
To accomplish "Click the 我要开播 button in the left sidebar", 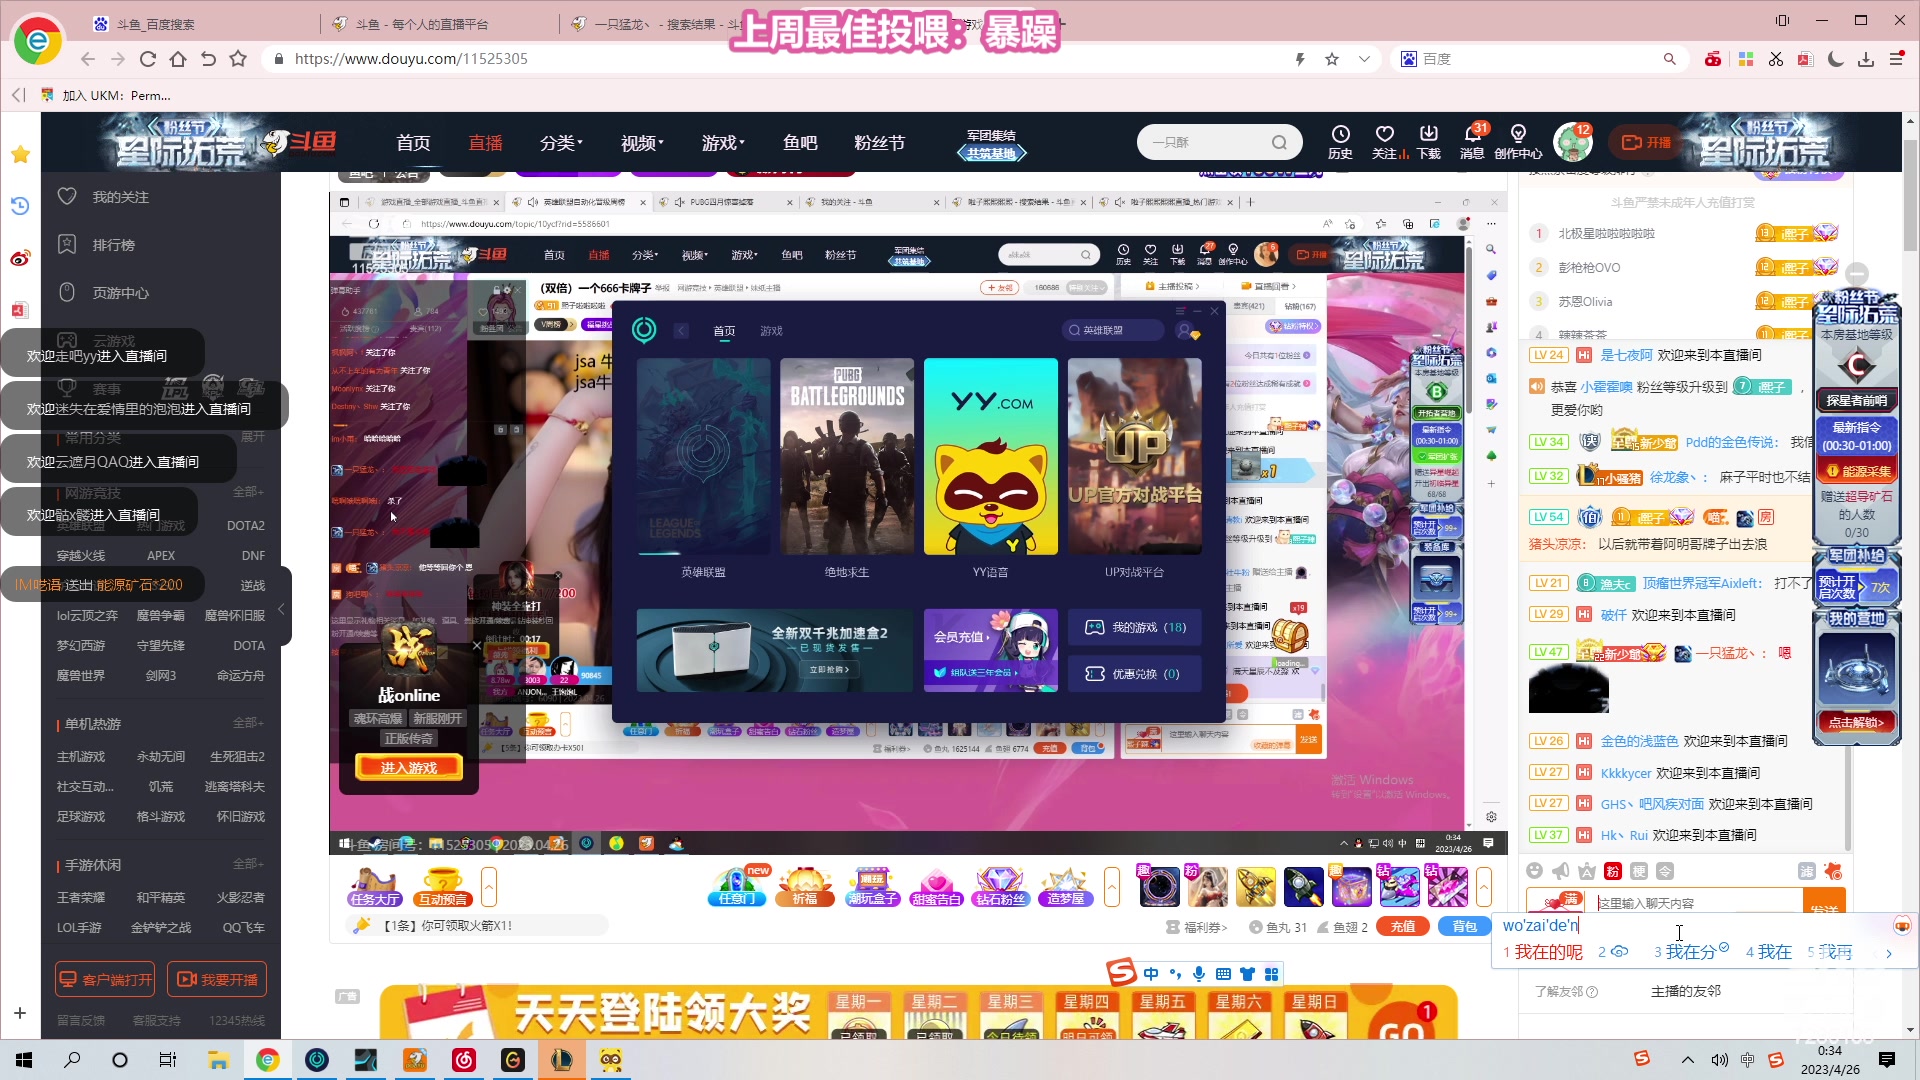I will pyautogui.click(x=217, y=978).
